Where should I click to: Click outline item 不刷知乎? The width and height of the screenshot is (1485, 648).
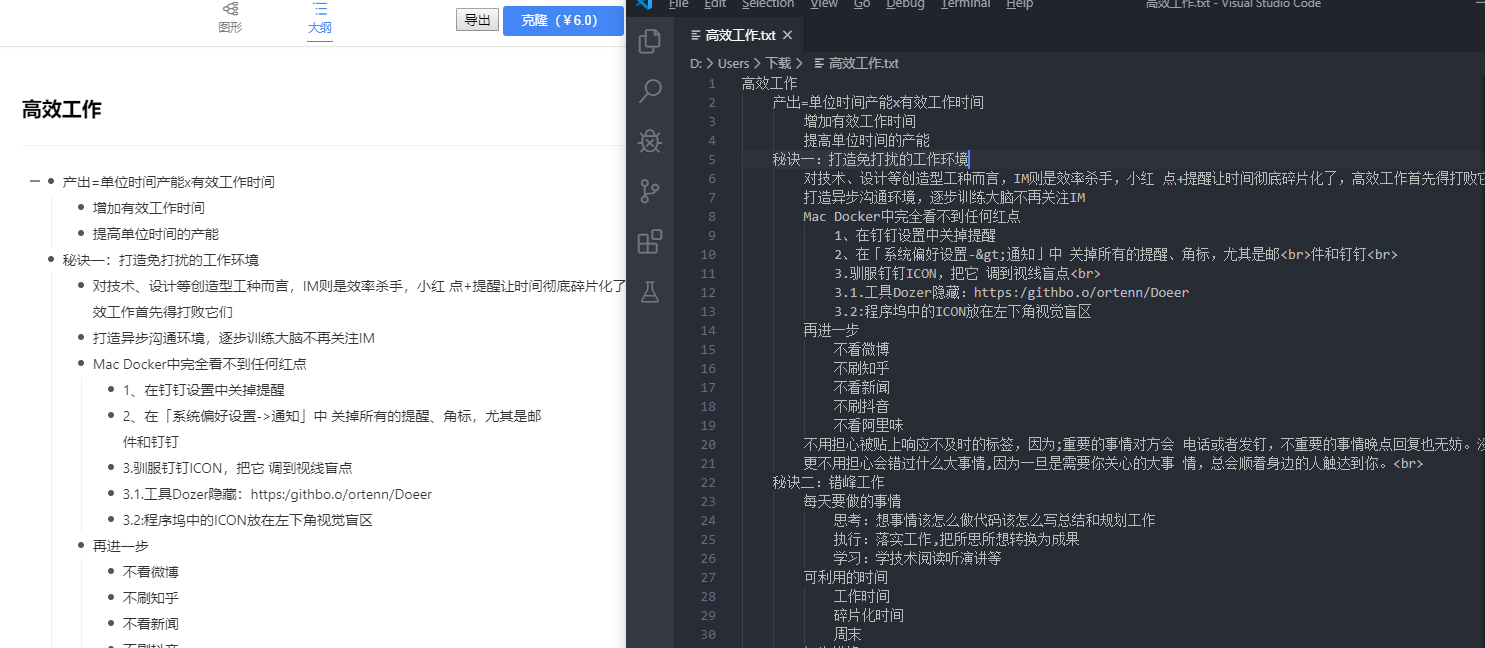click(151, 598)
